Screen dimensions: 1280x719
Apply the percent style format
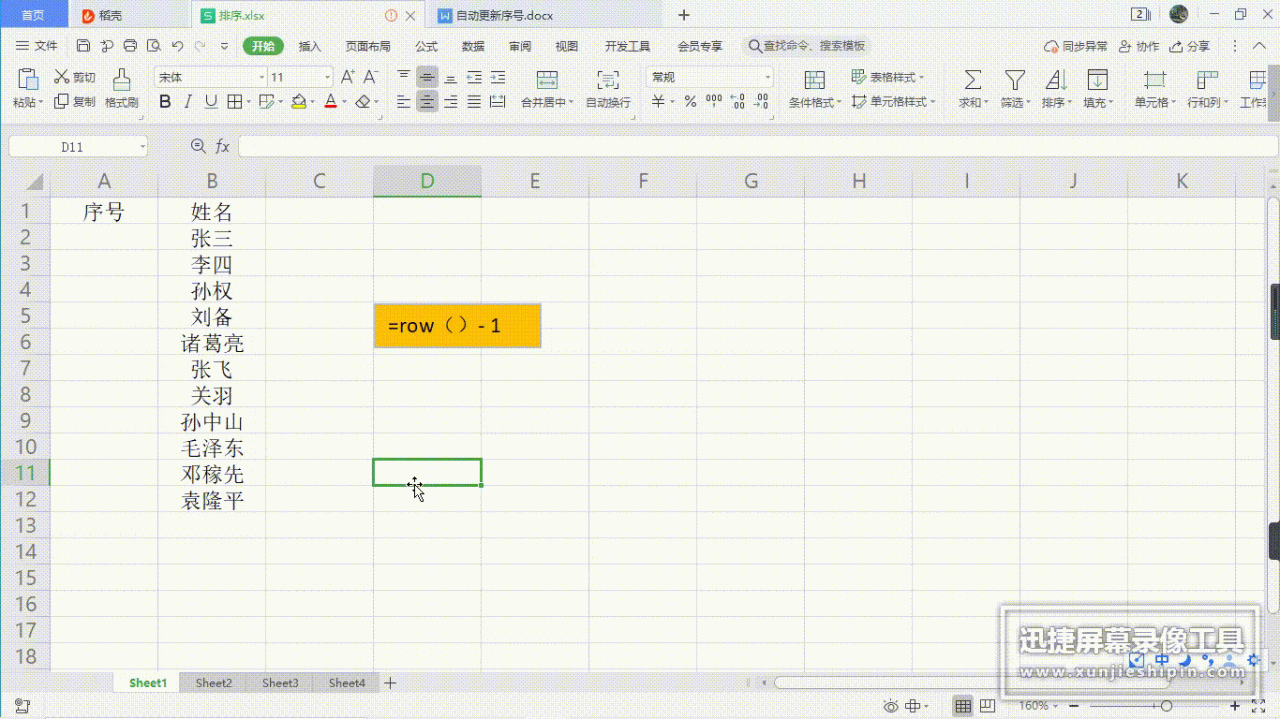point(690,102)
